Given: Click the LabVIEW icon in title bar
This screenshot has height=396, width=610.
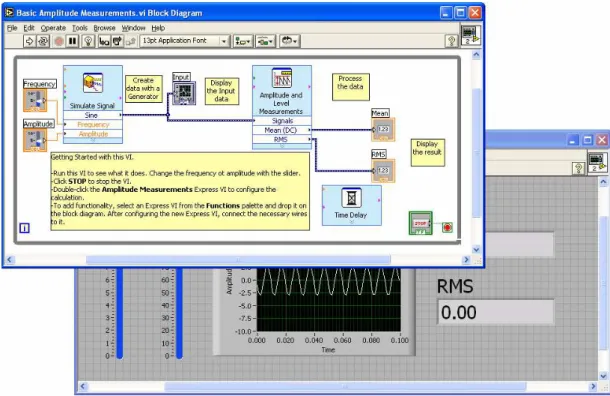Looking at the screenshot, I should coord(9,12).
